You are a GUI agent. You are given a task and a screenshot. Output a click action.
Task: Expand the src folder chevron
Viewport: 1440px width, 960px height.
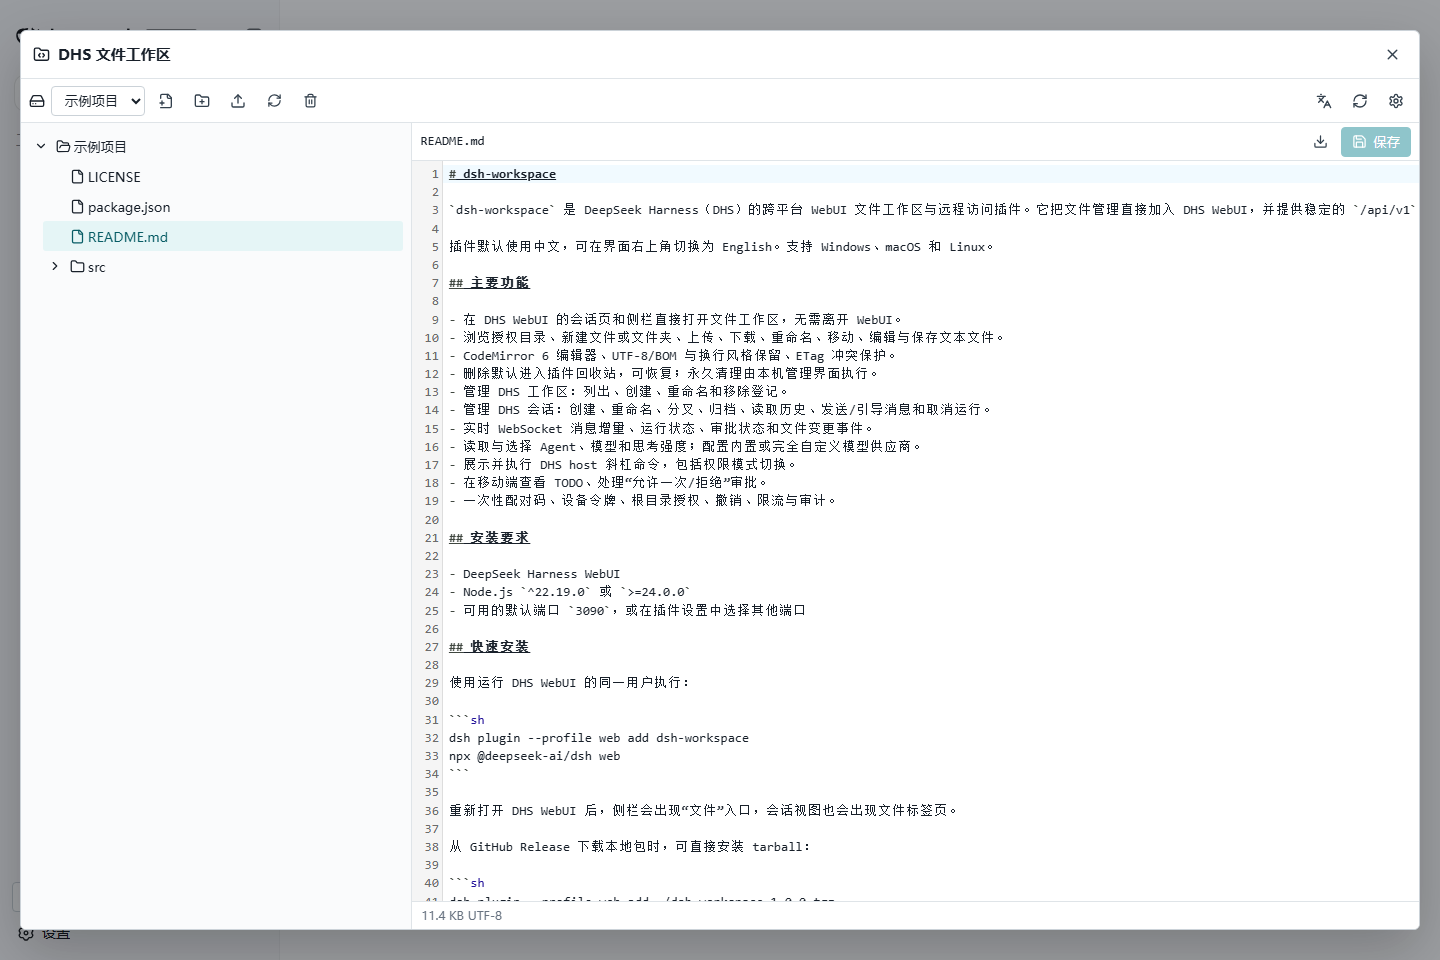[x=55, y=267]
